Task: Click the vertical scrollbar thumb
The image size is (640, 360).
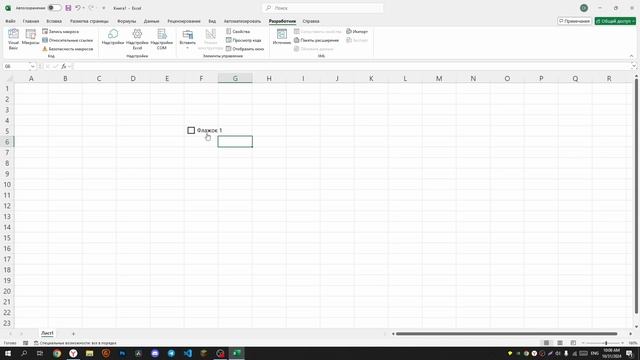Action: (636, 196)
